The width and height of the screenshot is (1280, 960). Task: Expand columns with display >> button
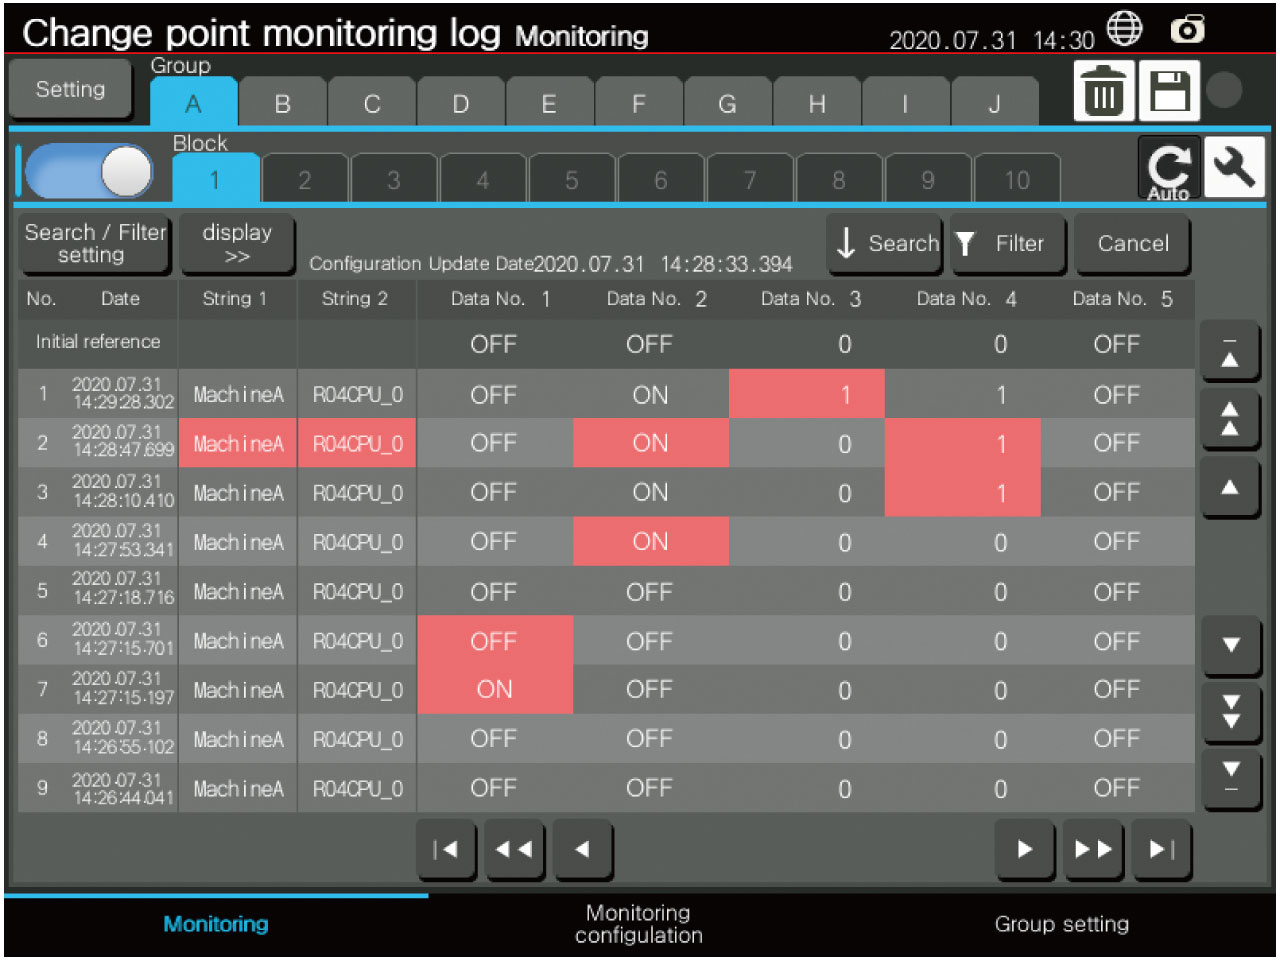[237, 244]
